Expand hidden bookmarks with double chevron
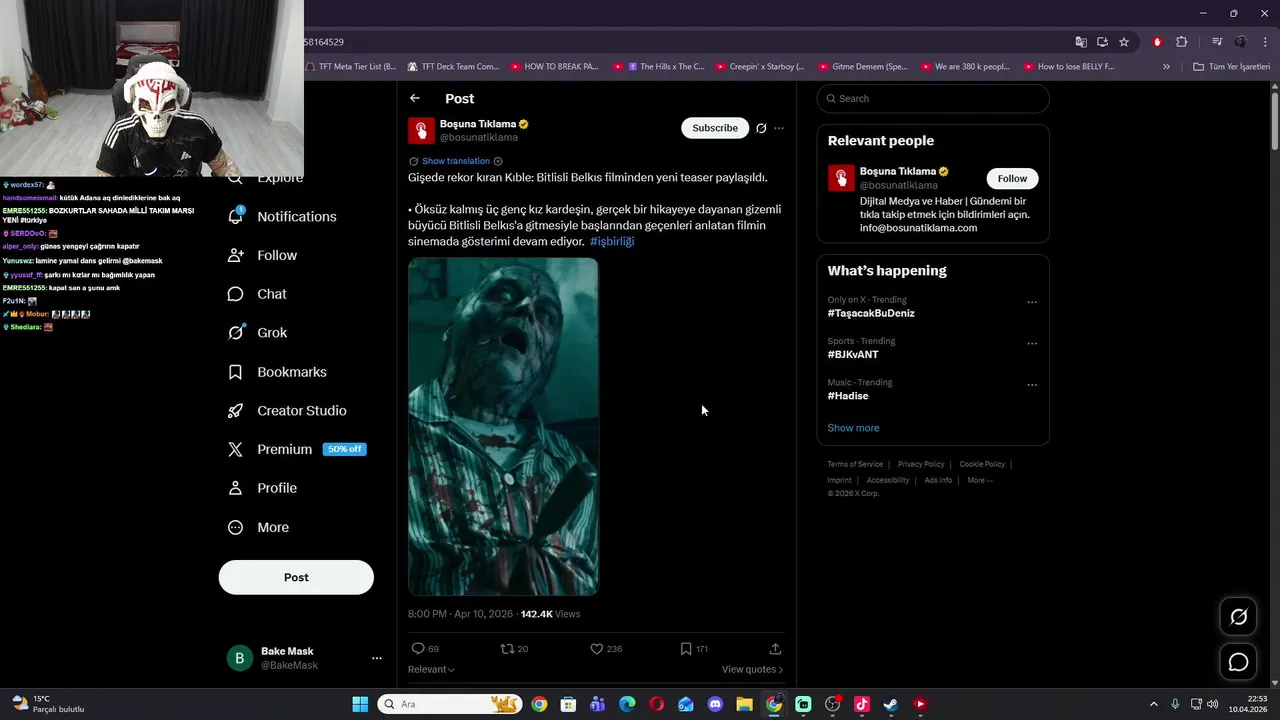This screenshot has width=1280, height=720. pos(1166,67)
